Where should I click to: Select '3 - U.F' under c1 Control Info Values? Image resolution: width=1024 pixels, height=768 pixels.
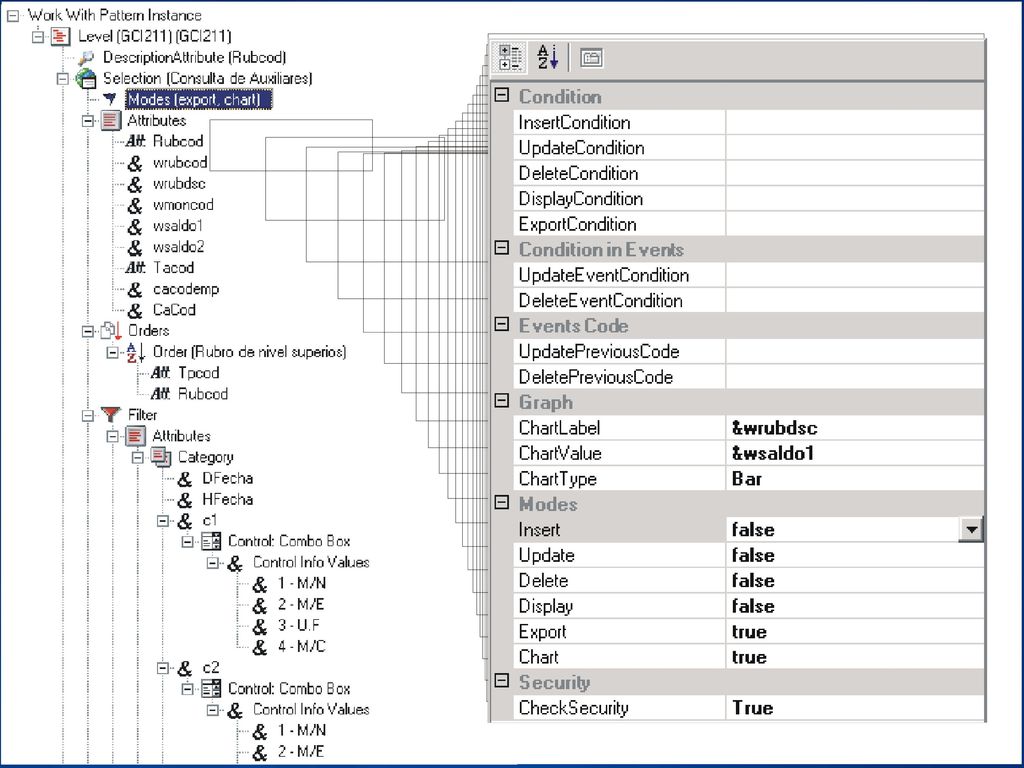click(298, 625)
